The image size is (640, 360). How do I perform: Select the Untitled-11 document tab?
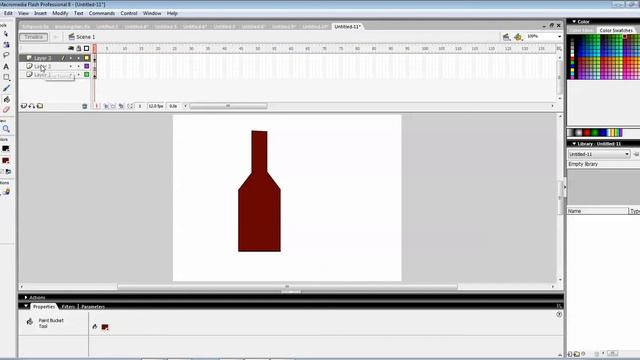tap(347, 27)
